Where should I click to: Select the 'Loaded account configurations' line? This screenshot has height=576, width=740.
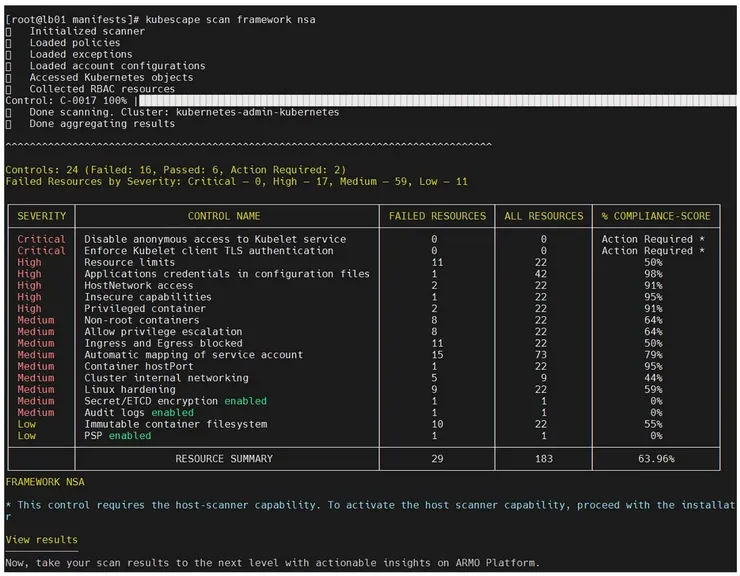[x=118, y=66]
